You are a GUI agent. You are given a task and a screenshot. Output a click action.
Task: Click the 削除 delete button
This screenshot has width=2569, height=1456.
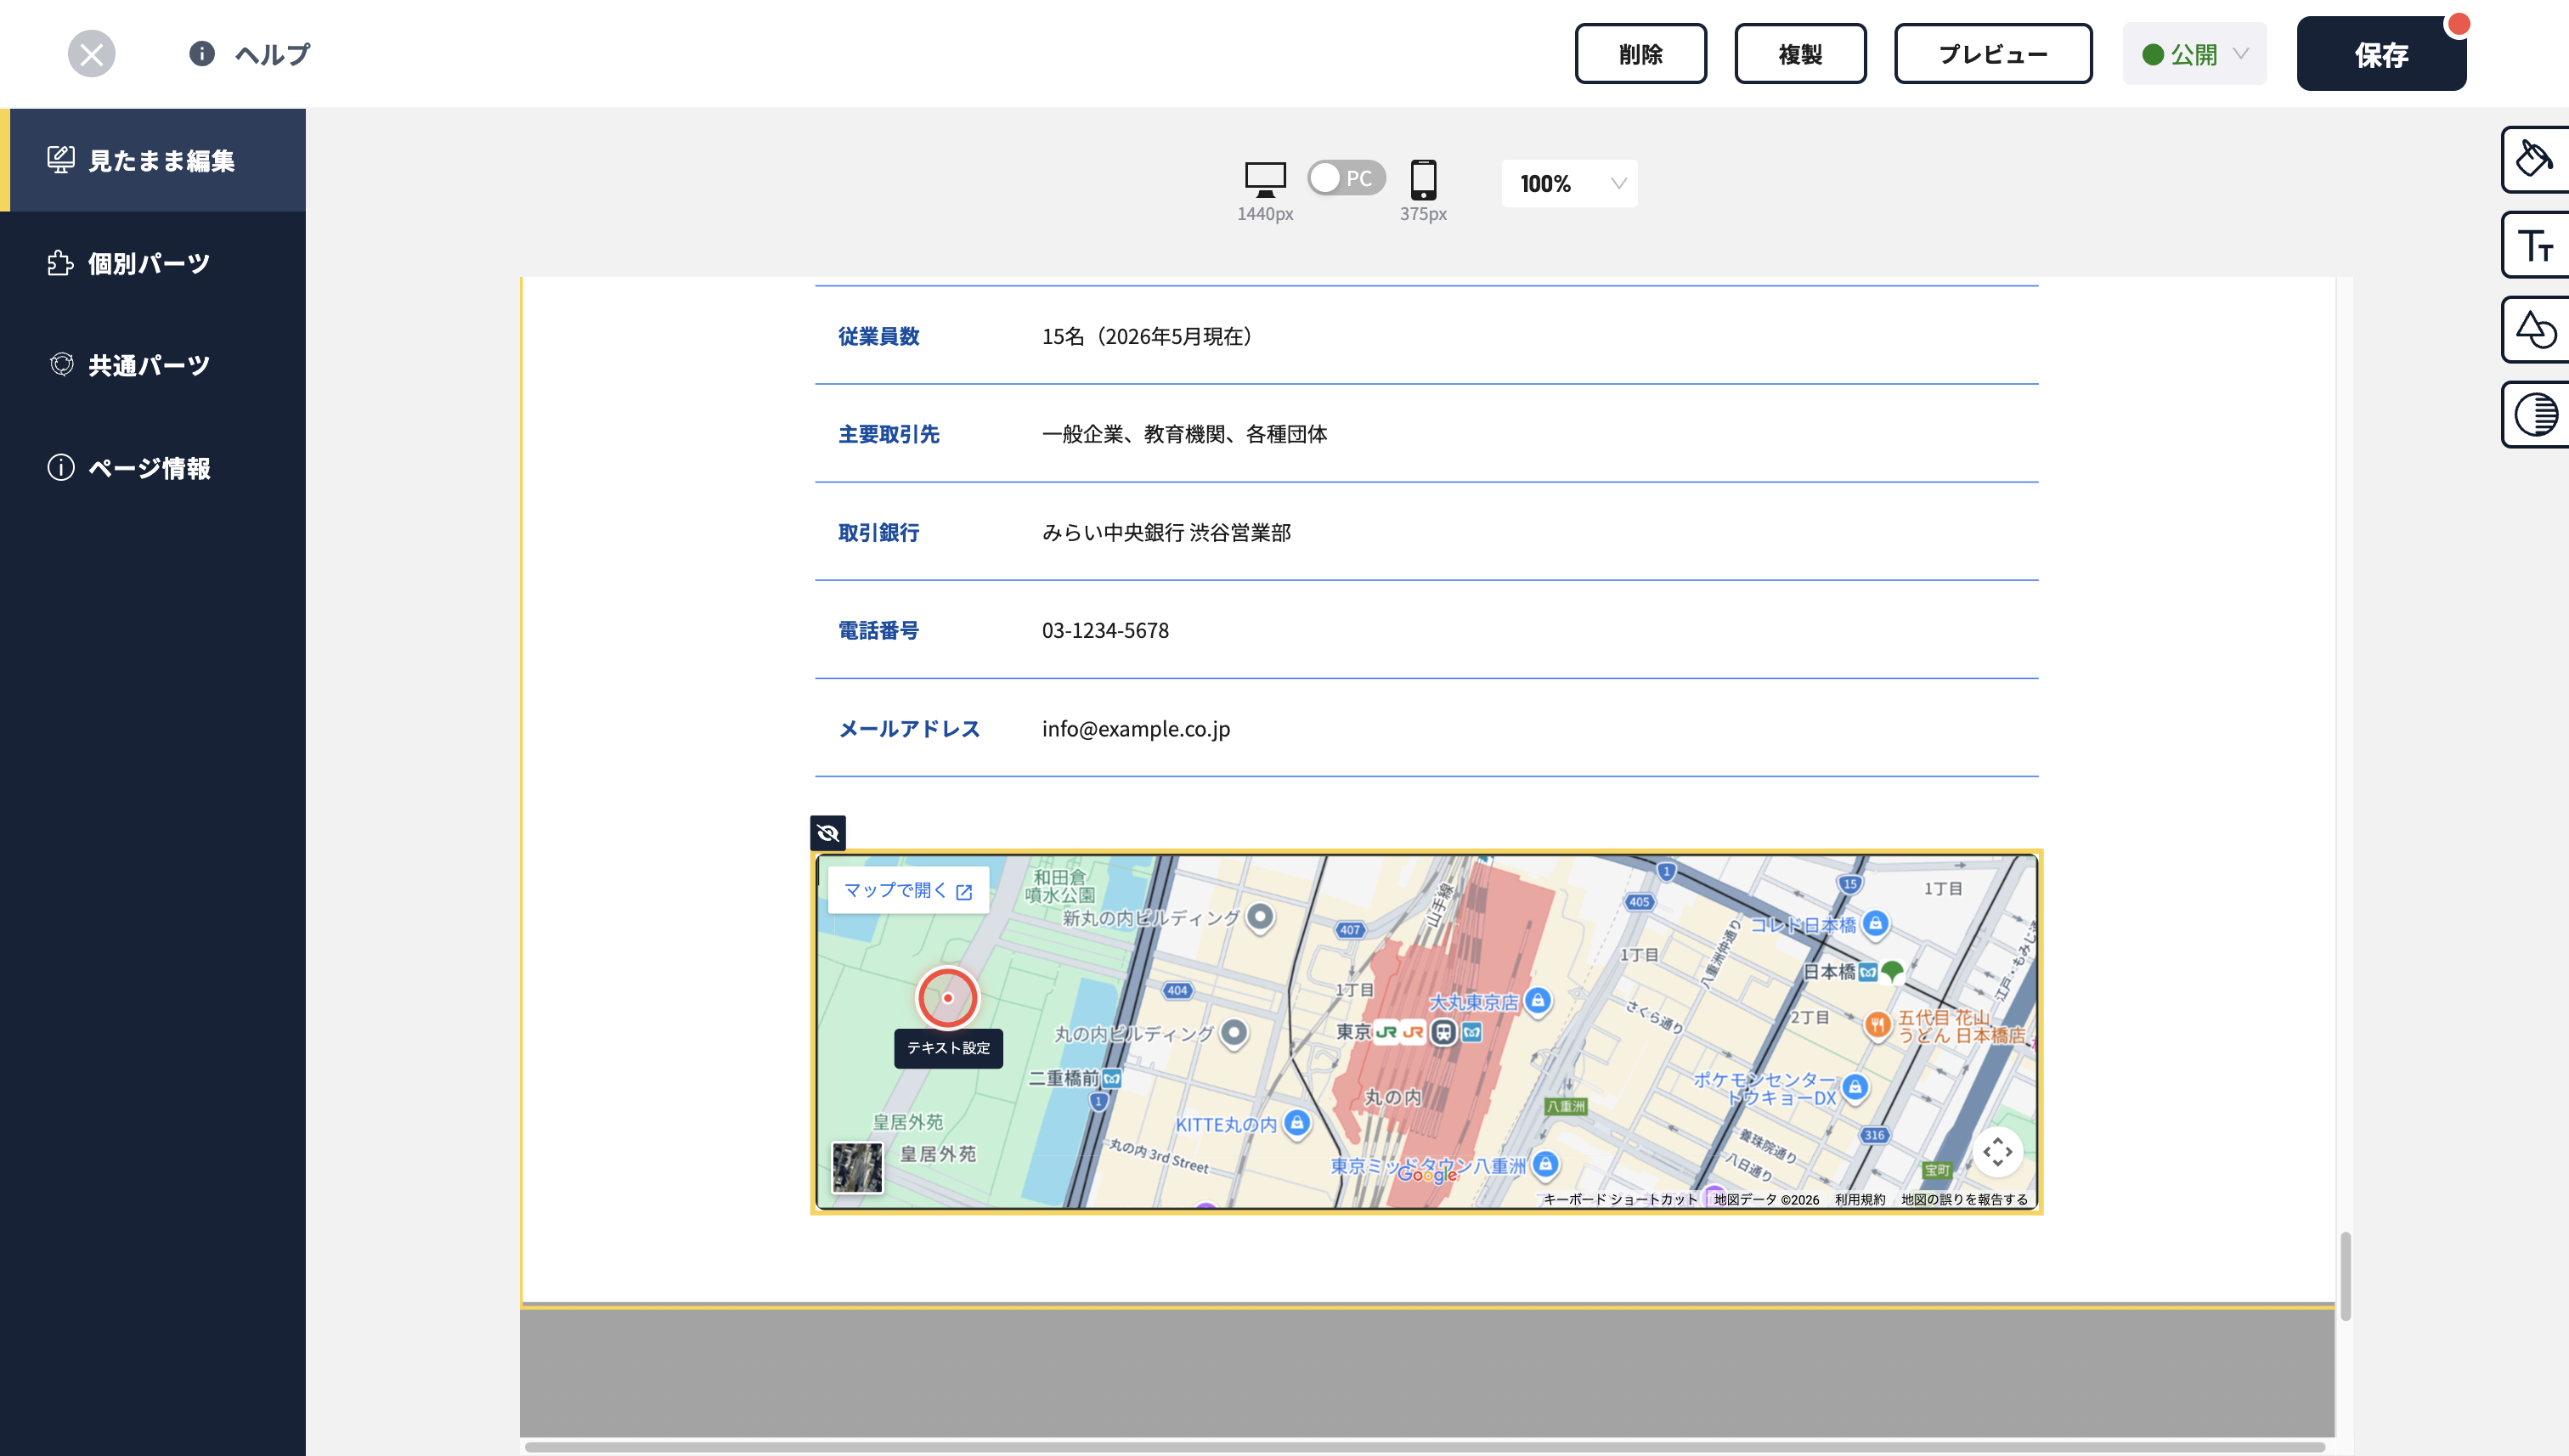[1640, 54]
